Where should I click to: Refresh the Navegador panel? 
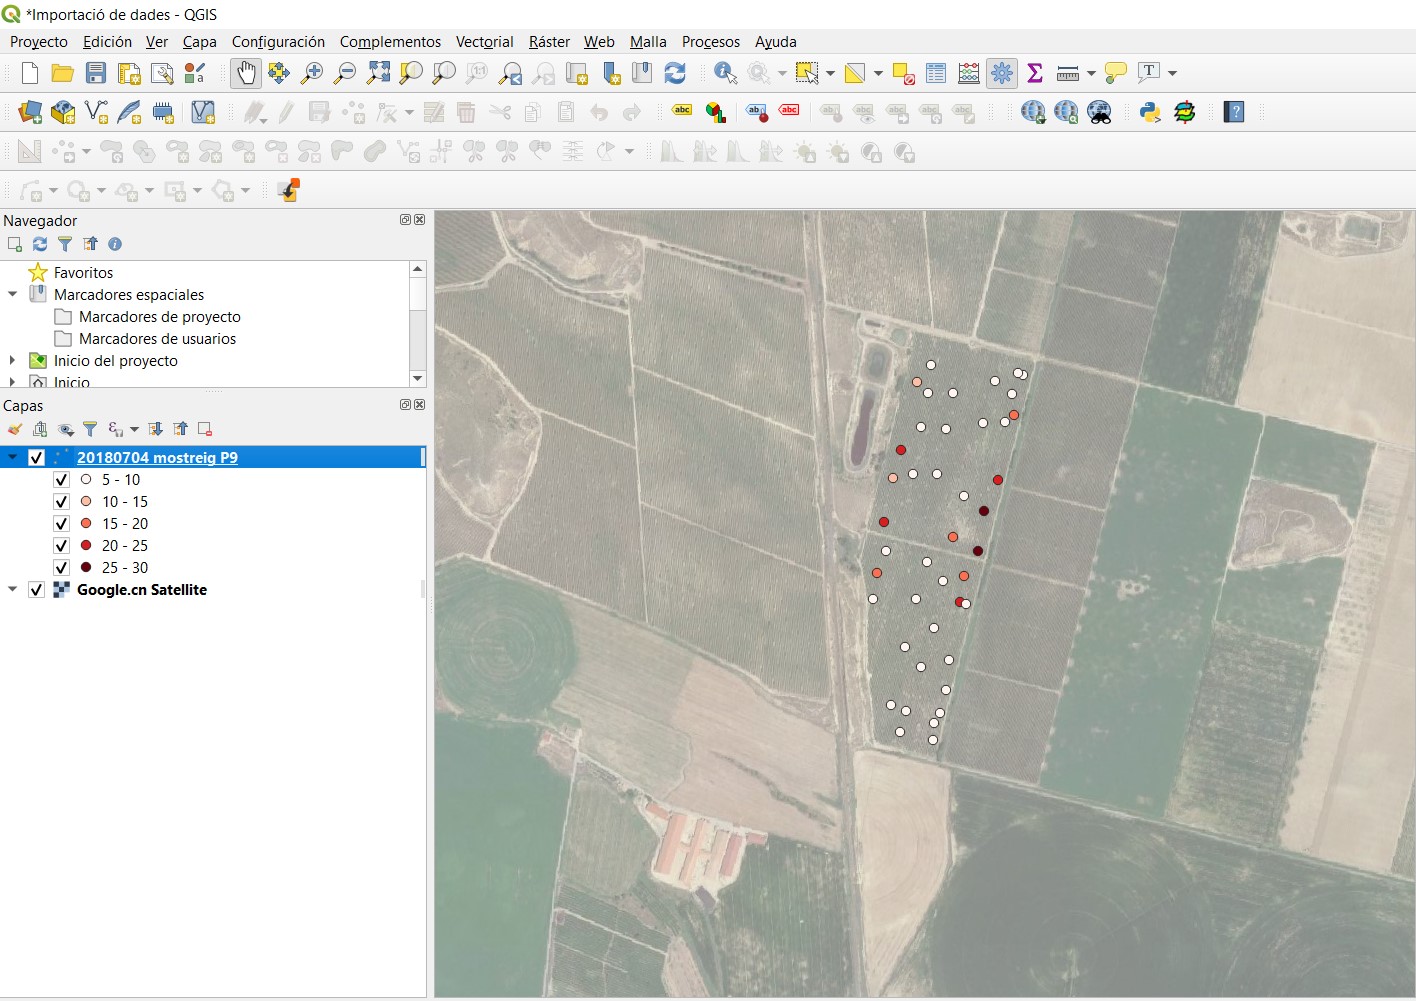40,244
